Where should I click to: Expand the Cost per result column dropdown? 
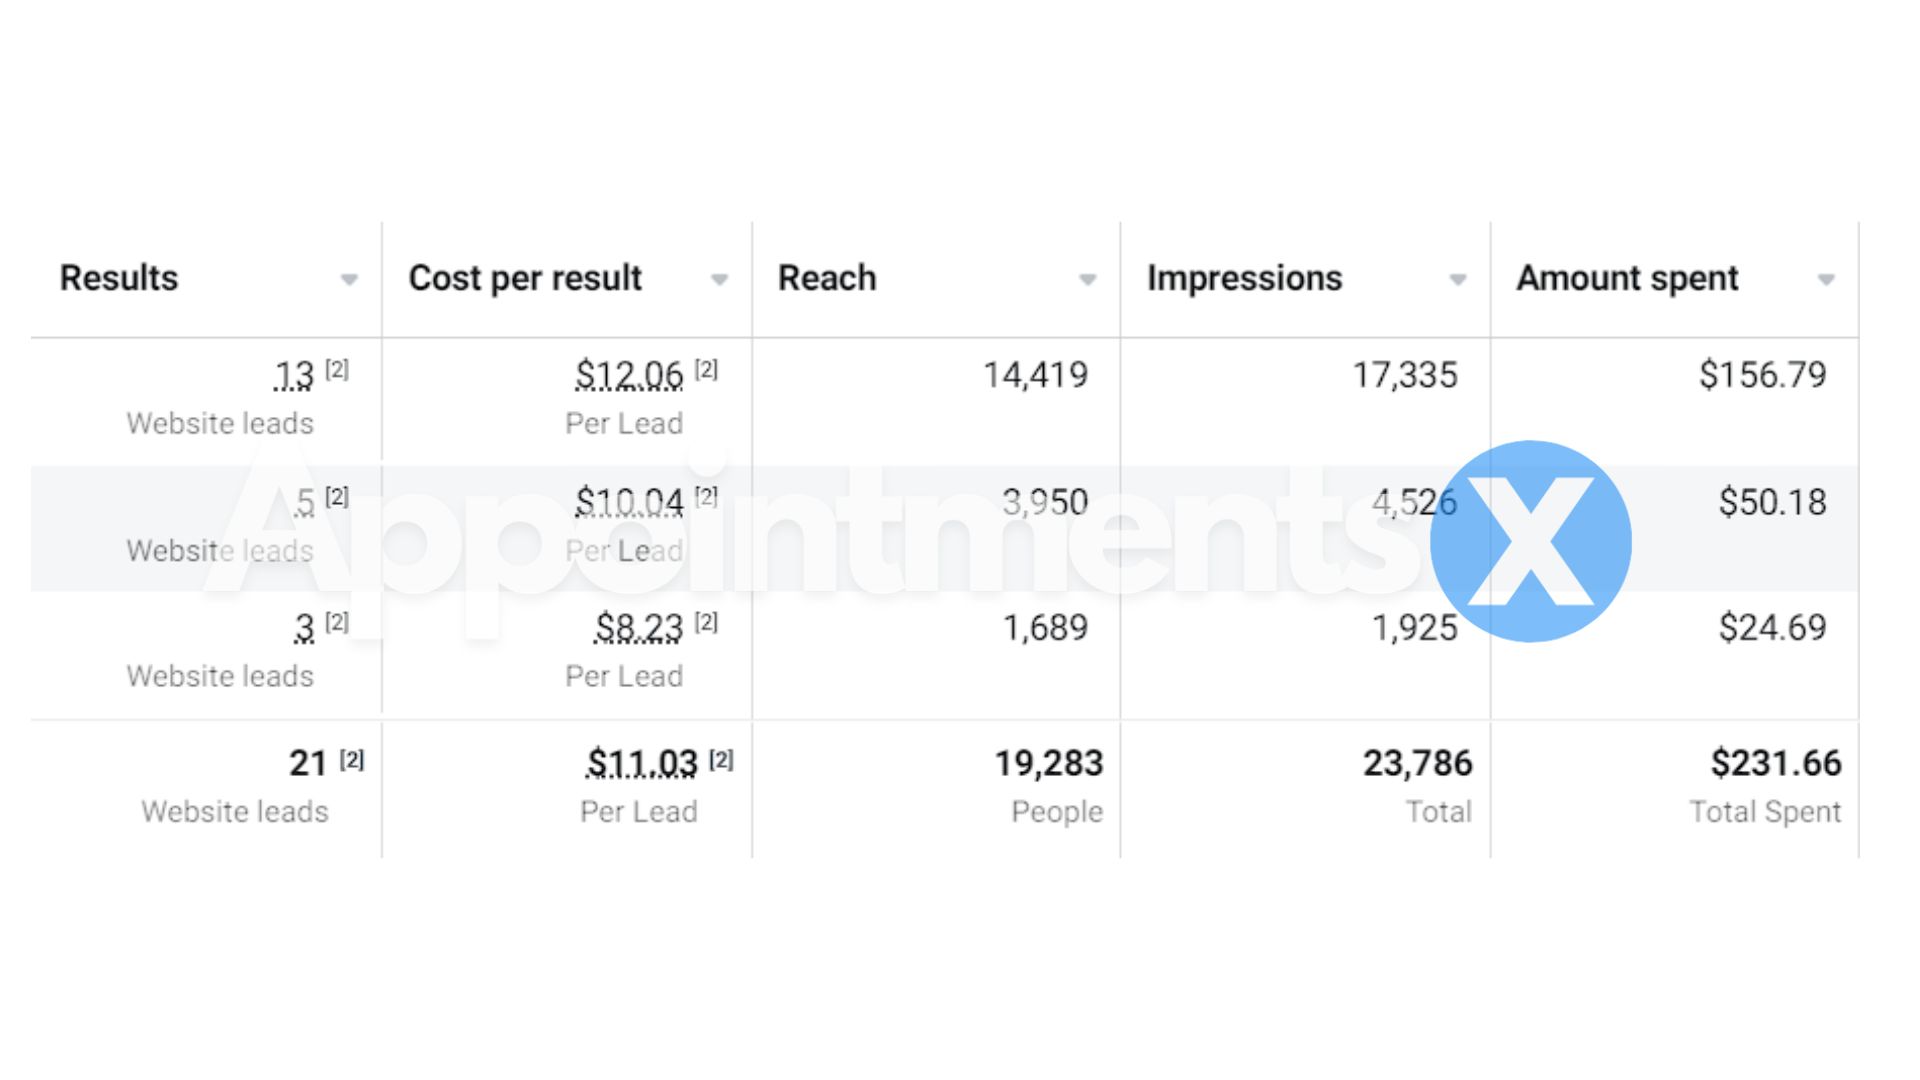click(x=719, y=280)
